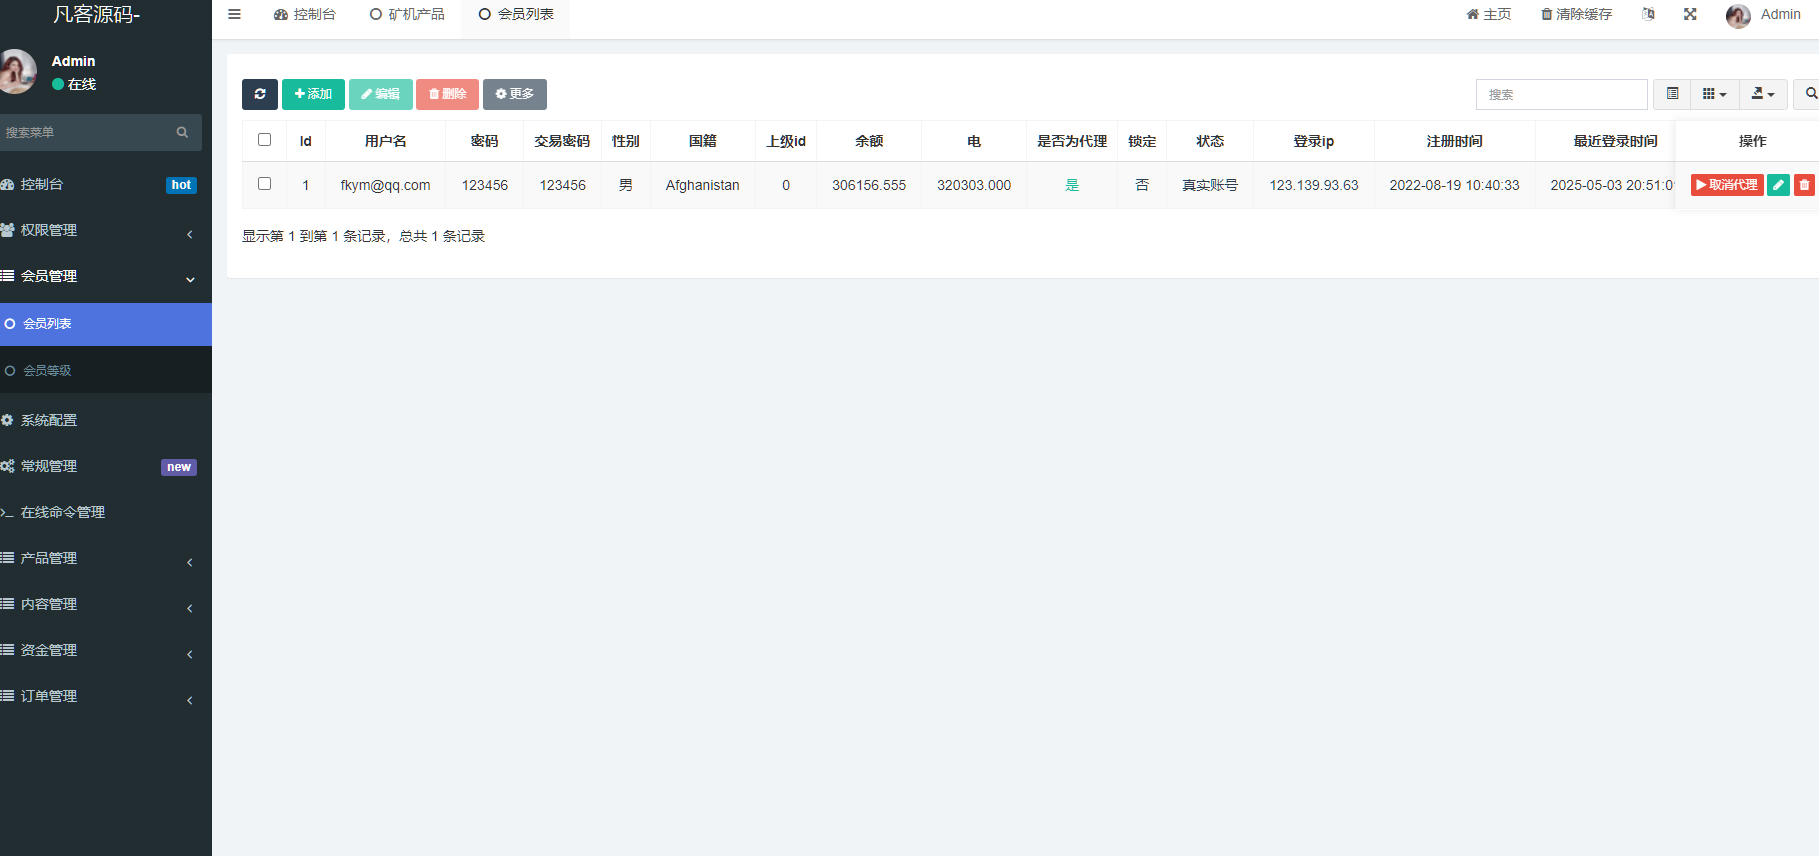1819x856 pixels.
Task: Open 会员等级 in sidebar menu
Action: [x=48, y=371]
